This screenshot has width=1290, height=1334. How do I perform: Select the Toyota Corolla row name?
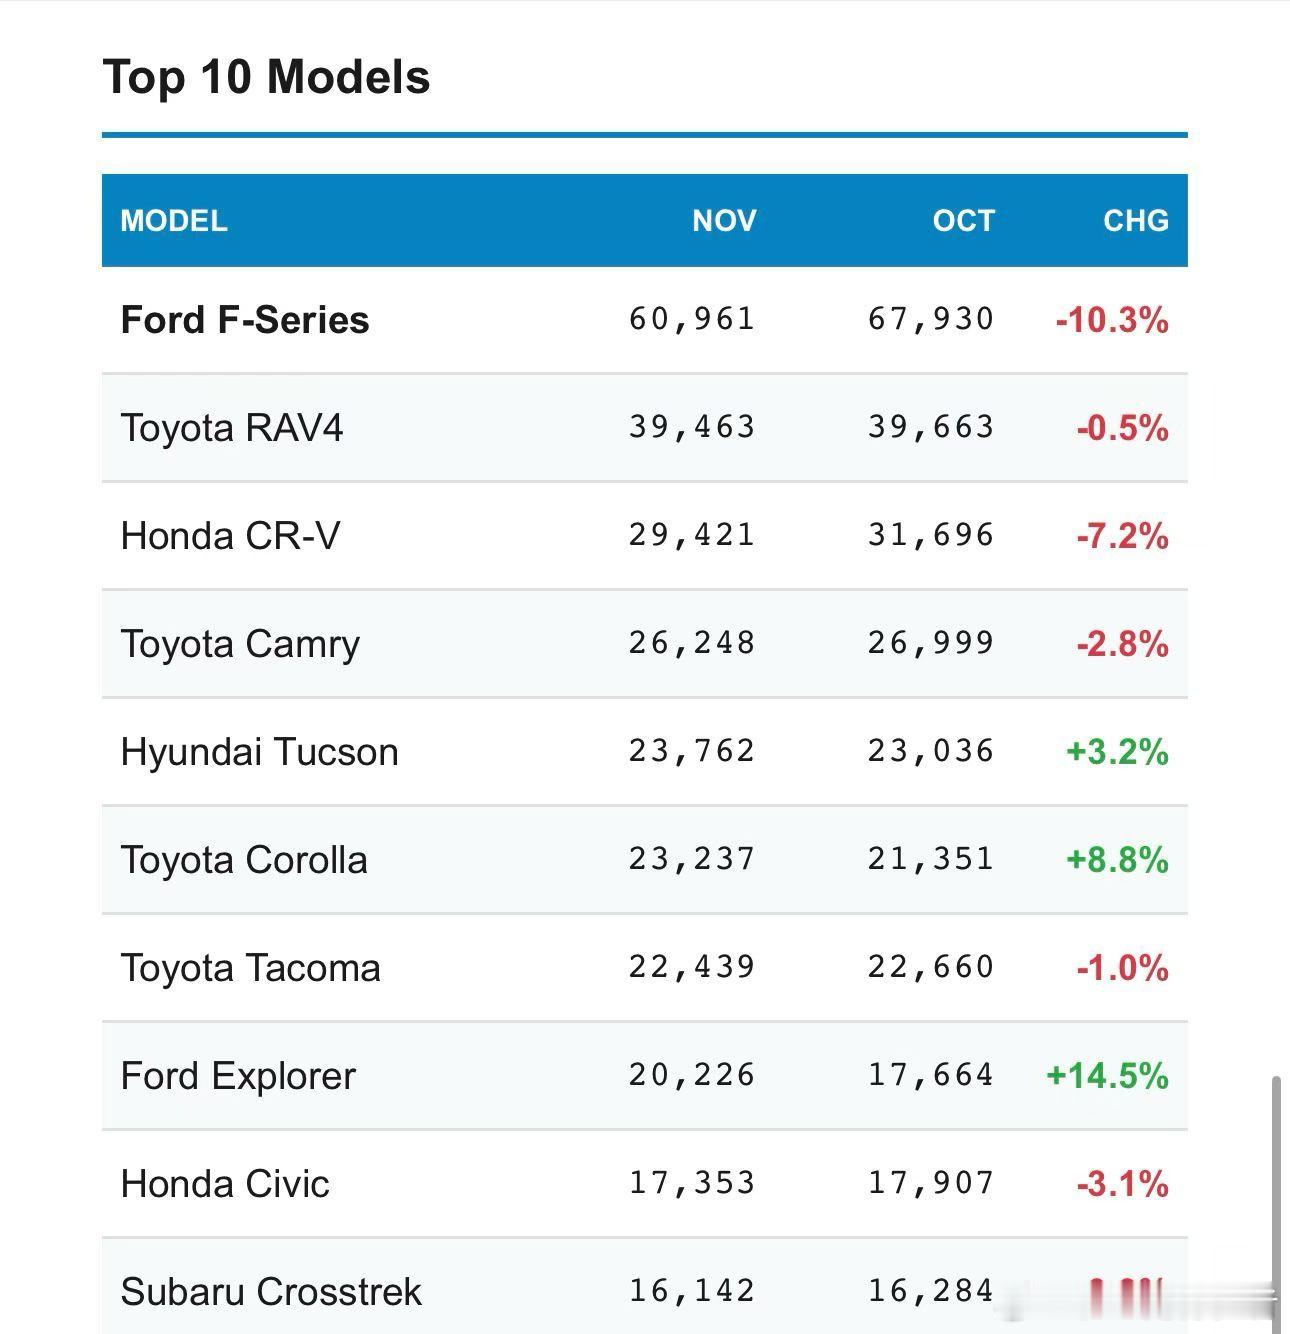pyautogui.click(x=244, y=860)
